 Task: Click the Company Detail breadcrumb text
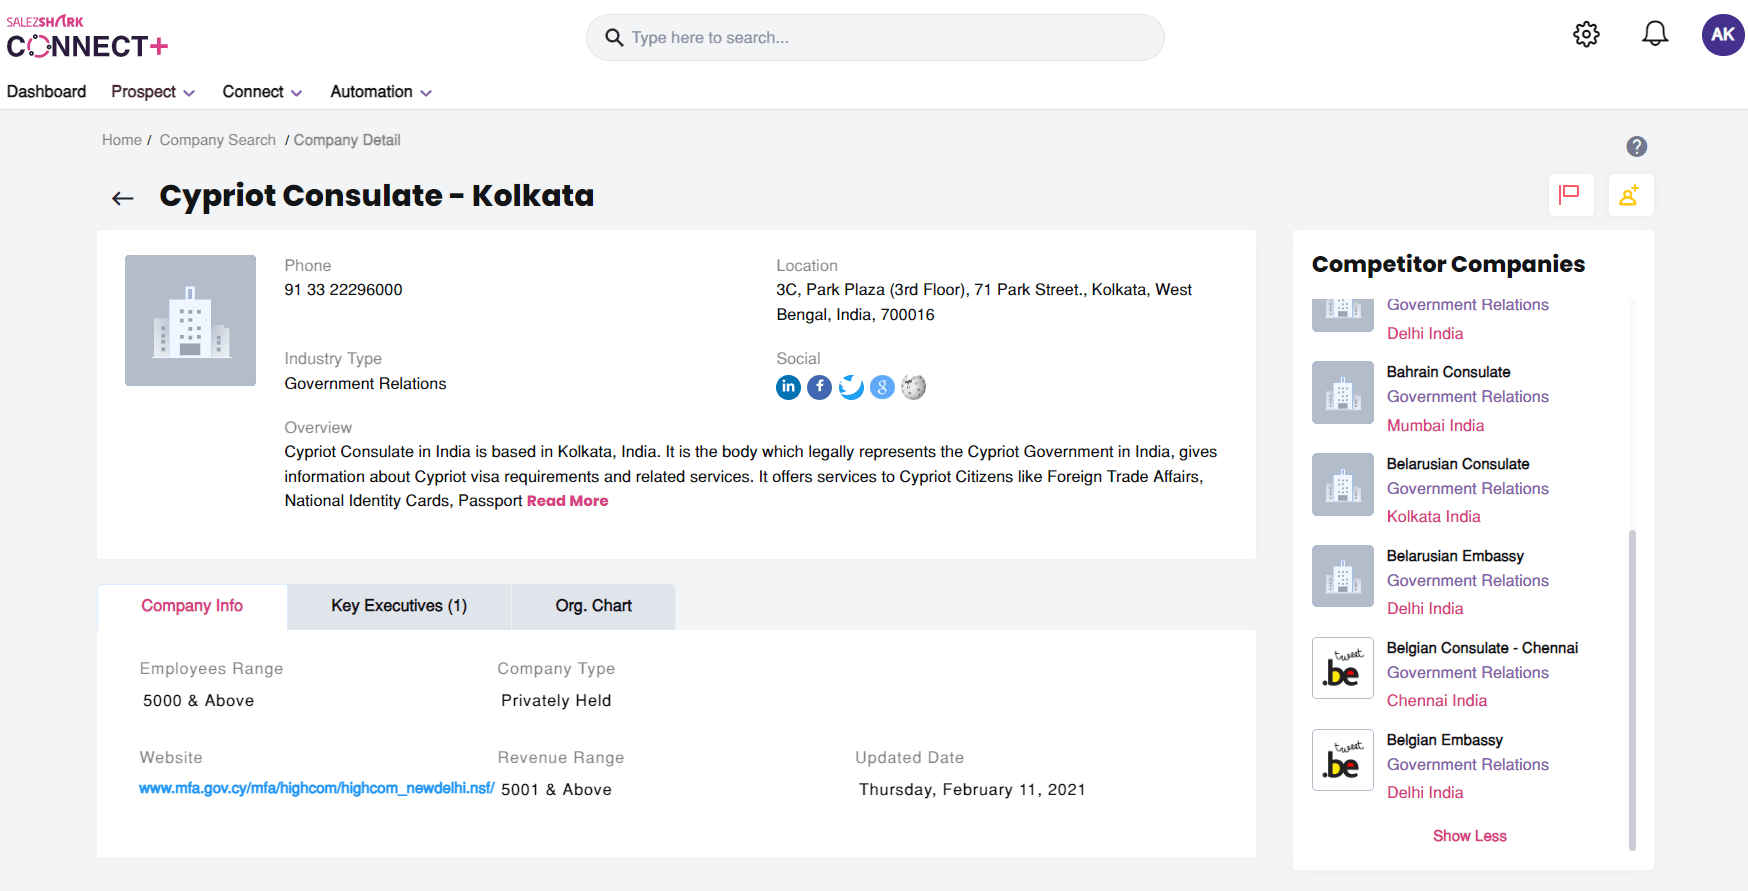click(x=347, y=140)
